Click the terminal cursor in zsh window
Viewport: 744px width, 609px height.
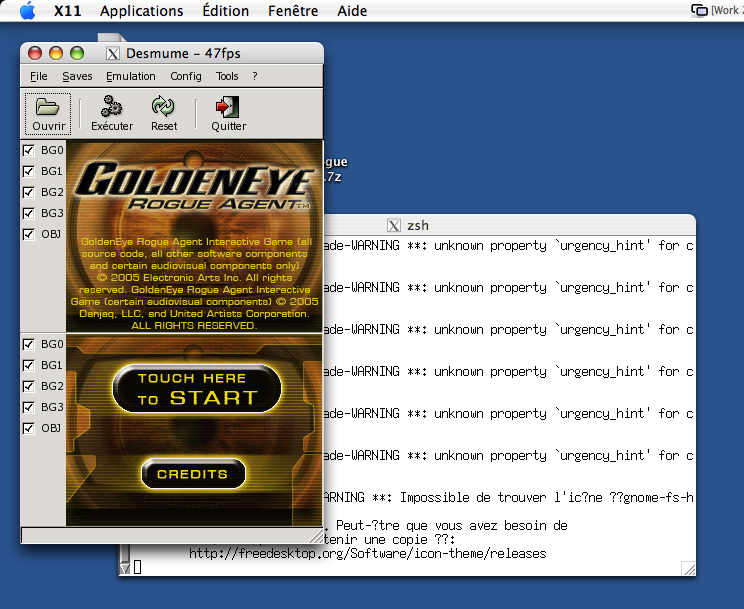pos(137,567)
